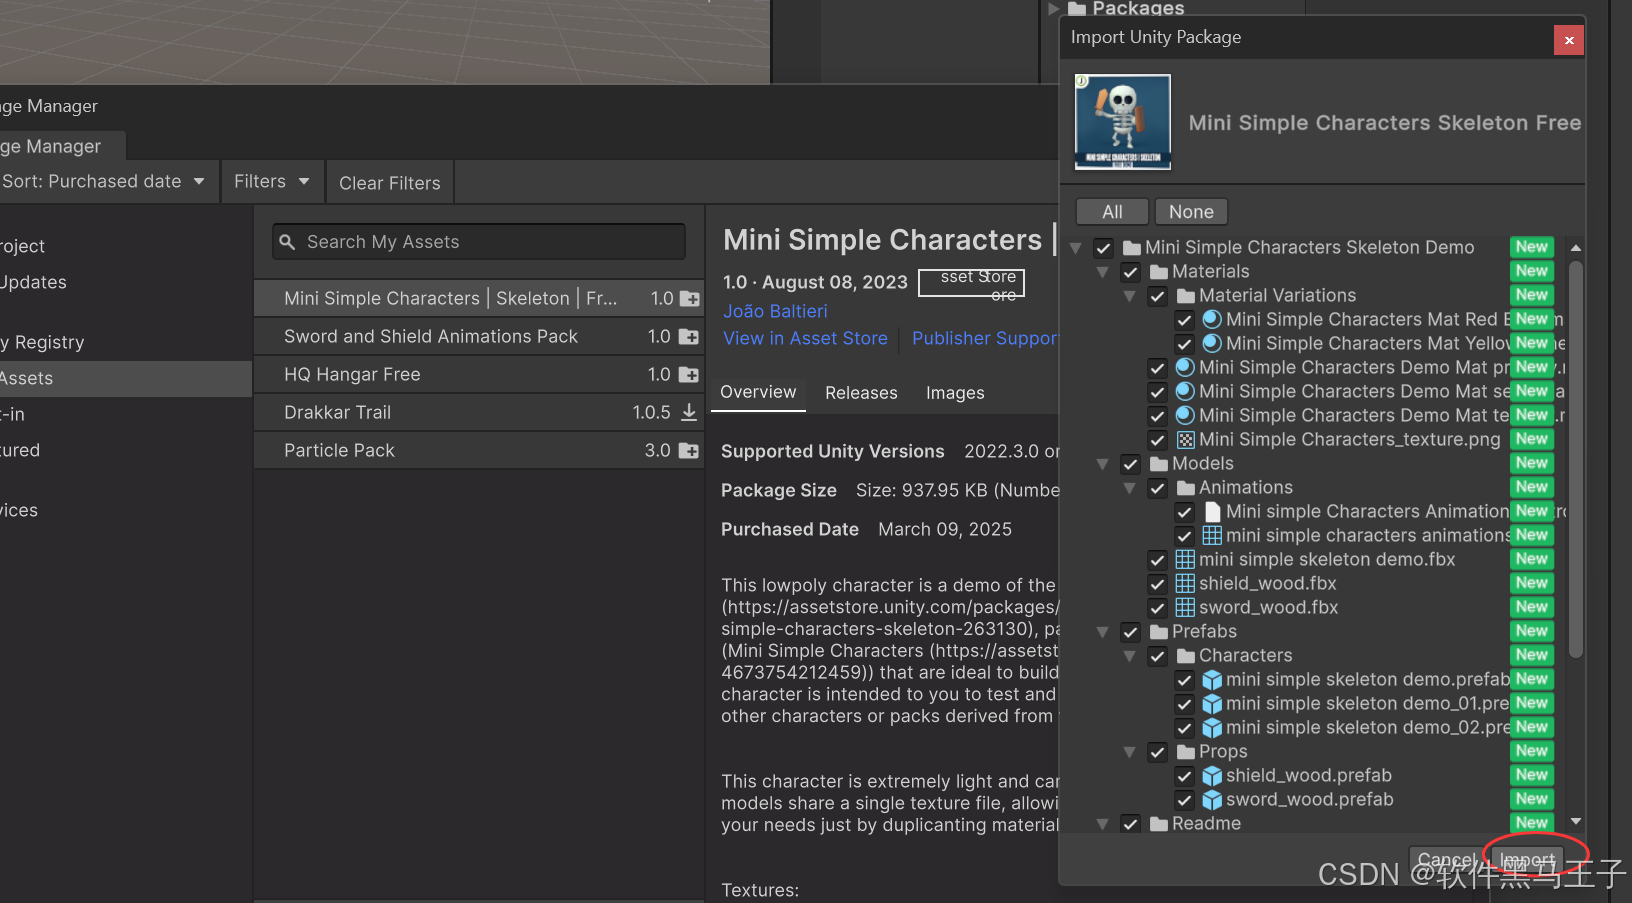Open Publisher Support link

coord(984,338)
